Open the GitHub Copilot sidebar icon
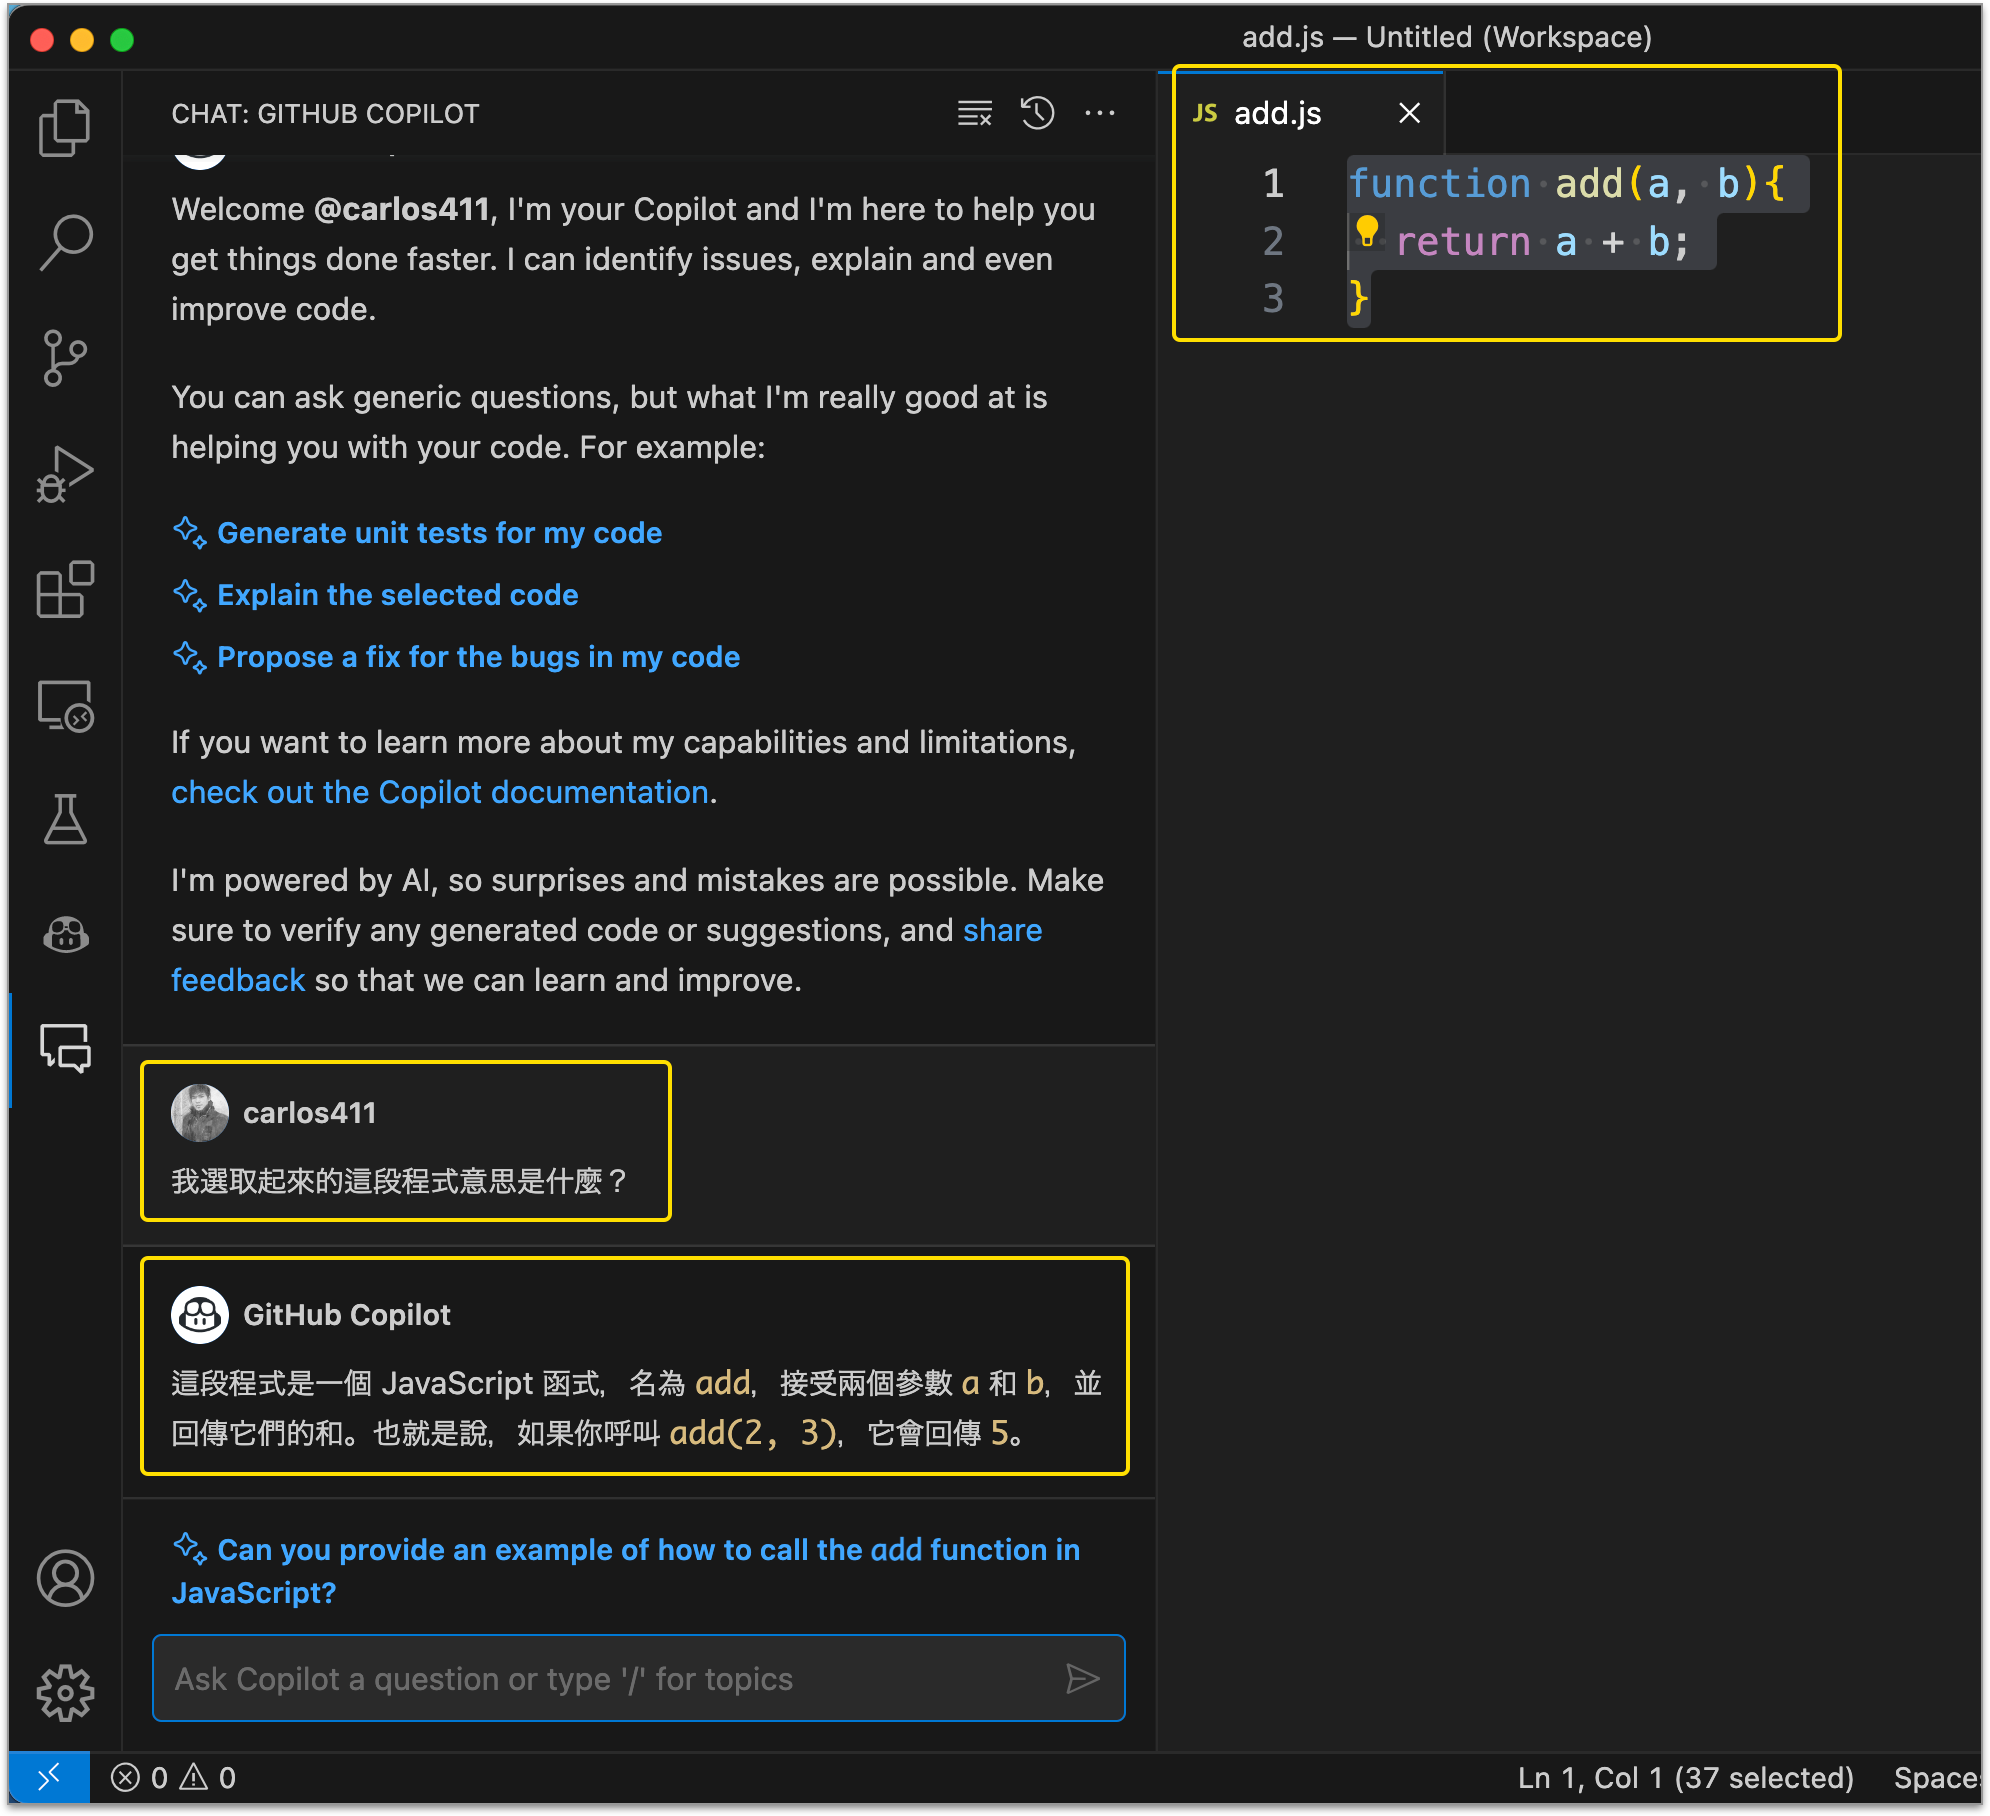 [65, 935]
